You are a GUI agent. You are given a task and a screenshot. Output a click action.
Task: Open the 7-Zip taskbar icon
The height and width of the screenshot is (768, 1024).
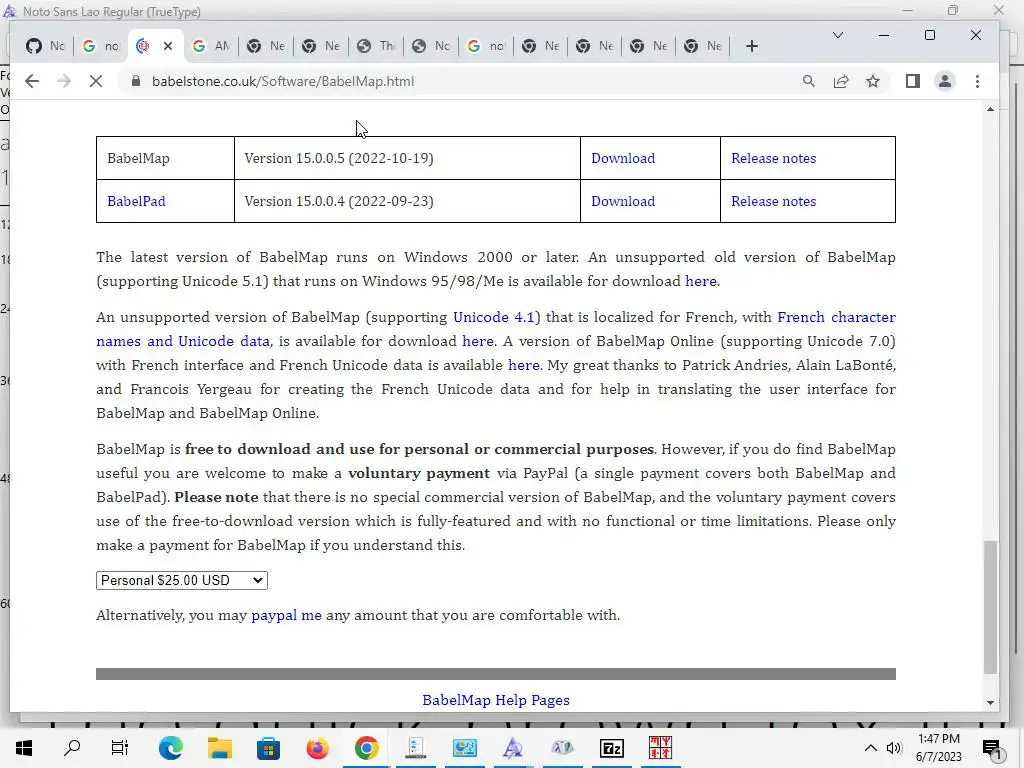[611, 748]
